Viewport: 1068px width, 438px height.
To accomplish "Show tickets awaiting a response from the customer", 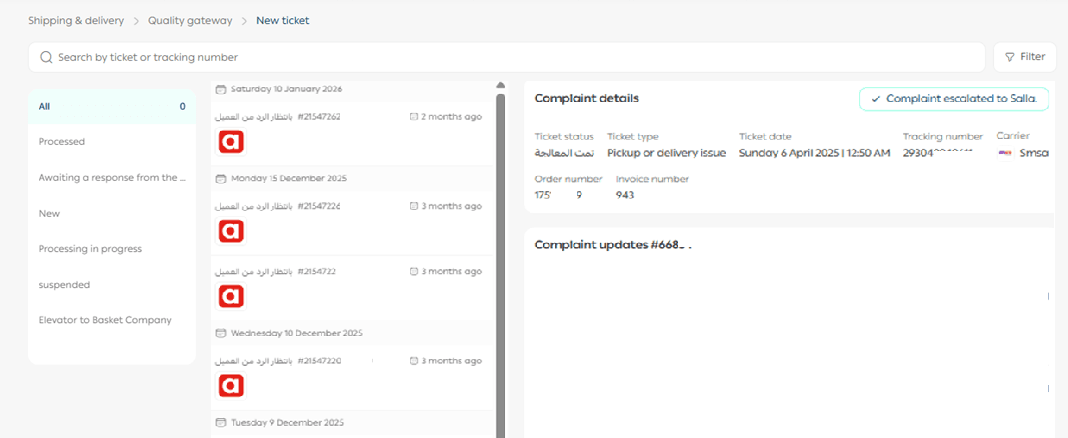I will tap(112, 178).
